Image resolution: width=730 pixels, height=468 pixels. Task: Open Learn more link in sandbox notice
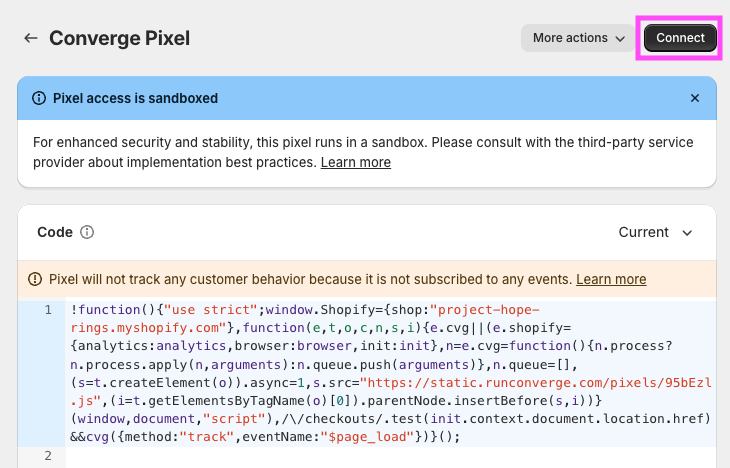coord(355,162)
